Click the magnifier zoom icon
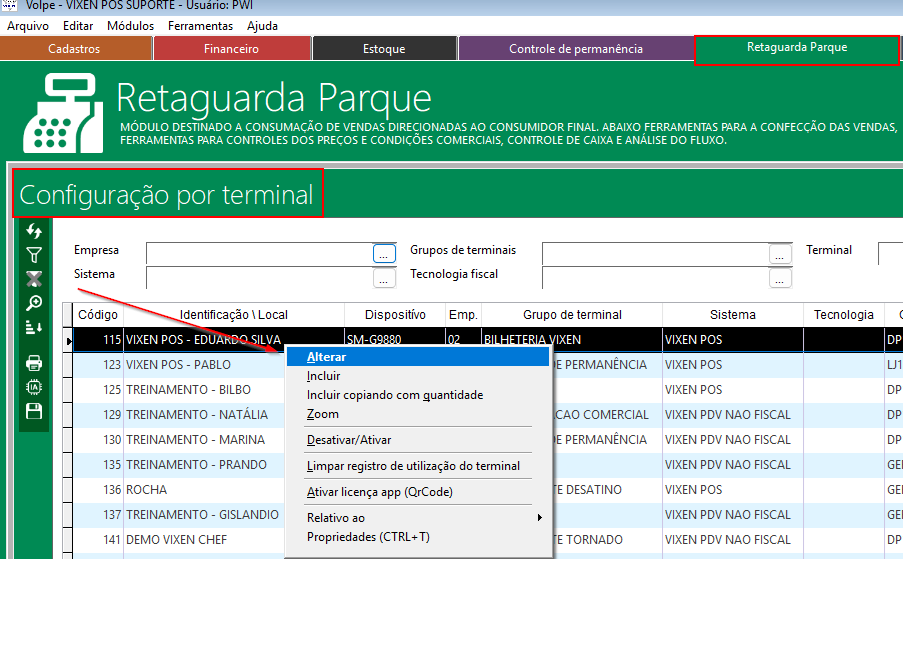Viewport: 903px width, 653px height. [34, 303]
